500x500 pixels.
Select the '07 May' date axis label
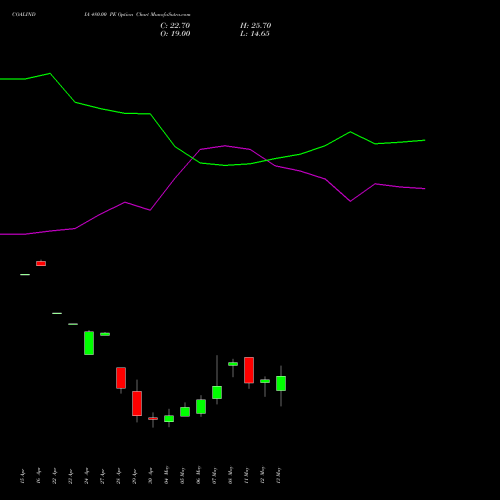(x=214, y=475)
